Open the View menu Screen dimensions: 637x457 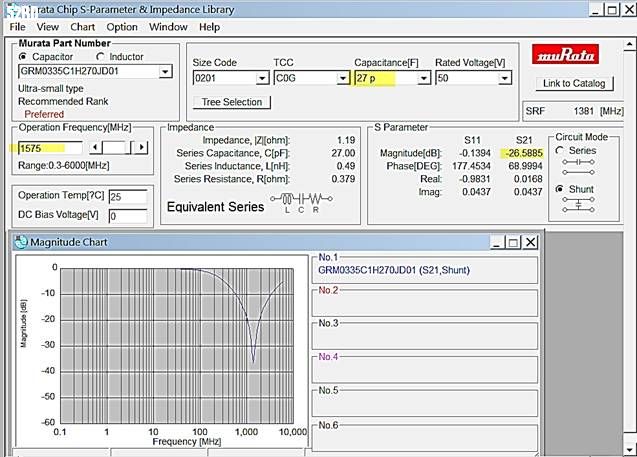[x=48, y=27]
